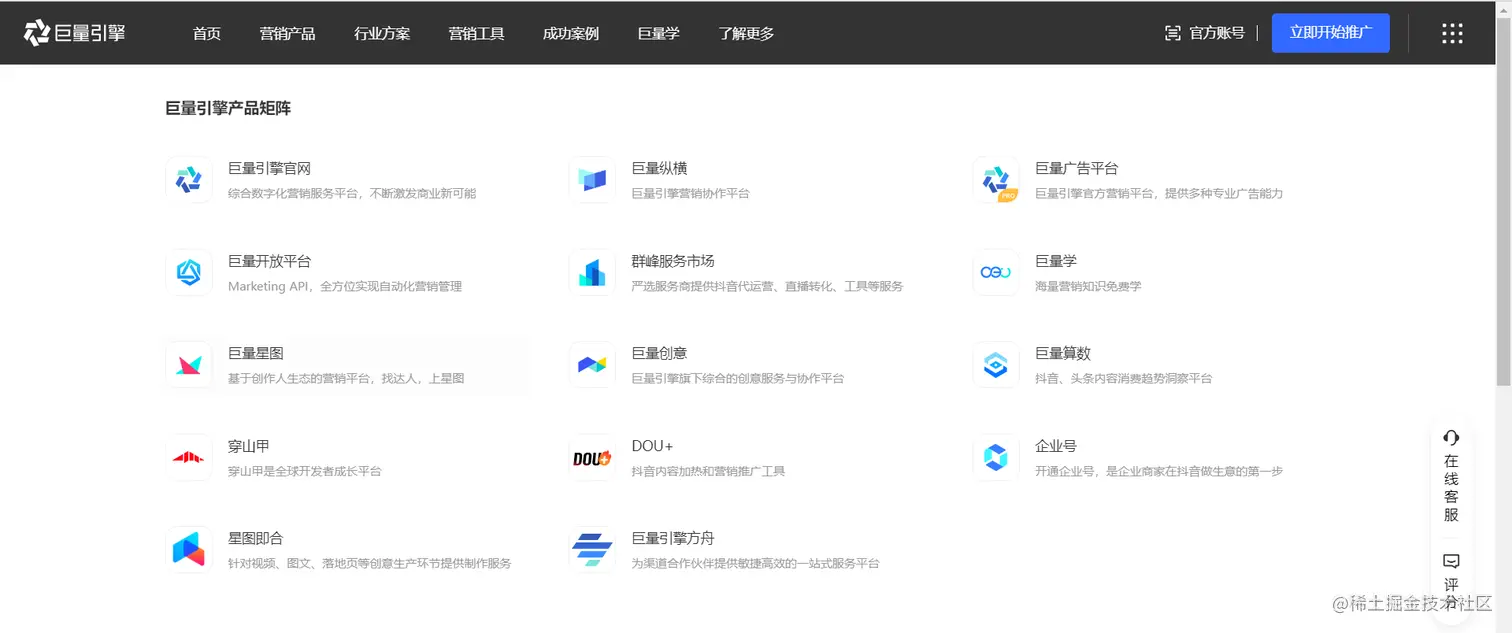Click description 海量营销知识免费学

[x=1088, y=286]
